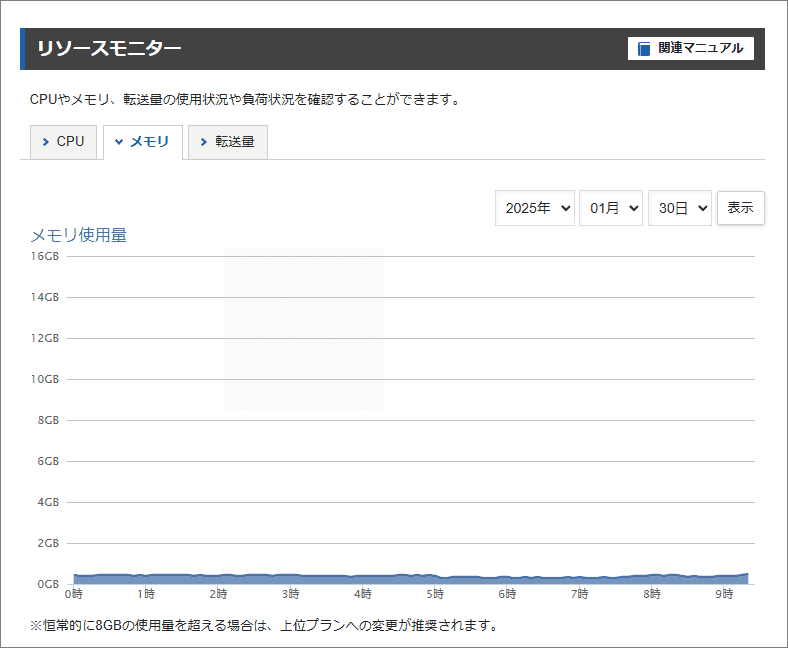Open the 2025年 year dropdown
This screenshot has width=788, height=648.
535,208
